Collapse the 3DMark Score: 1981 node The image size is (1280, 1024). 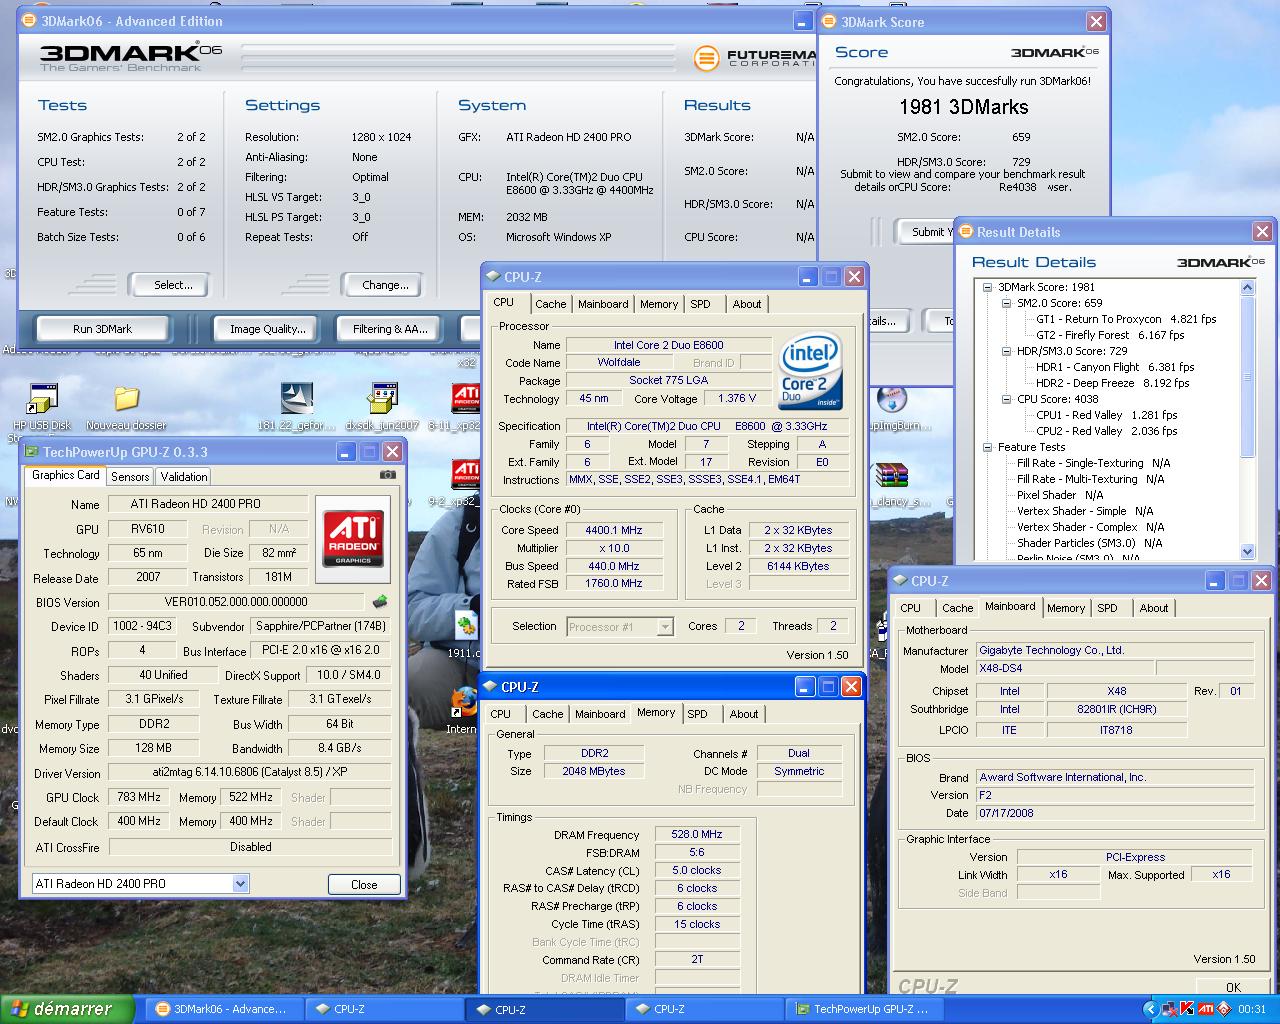987,287
